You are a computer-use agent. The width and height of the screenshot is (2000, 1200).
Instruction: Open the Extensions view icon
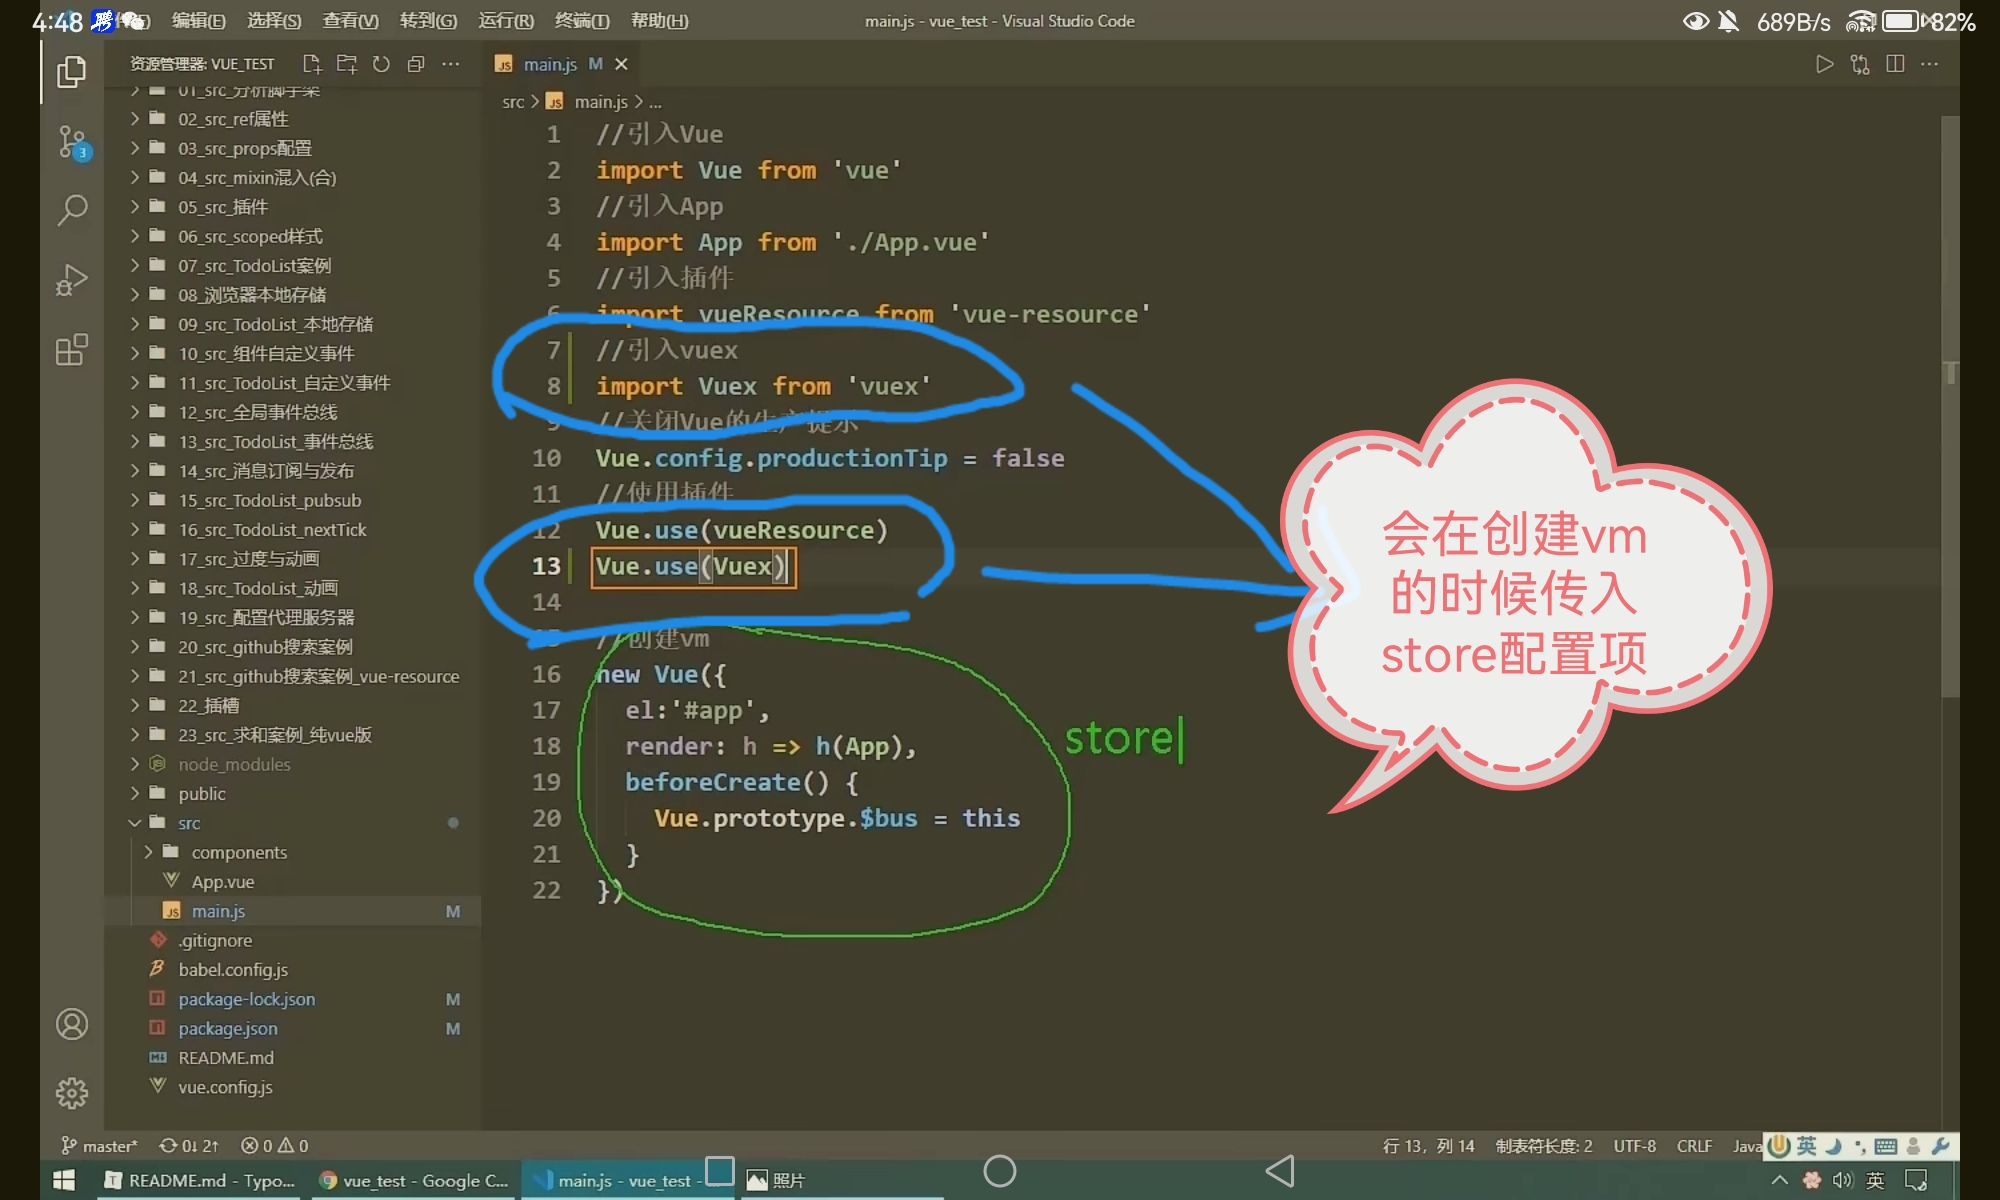pyautogui.click(x=72, y=350)
